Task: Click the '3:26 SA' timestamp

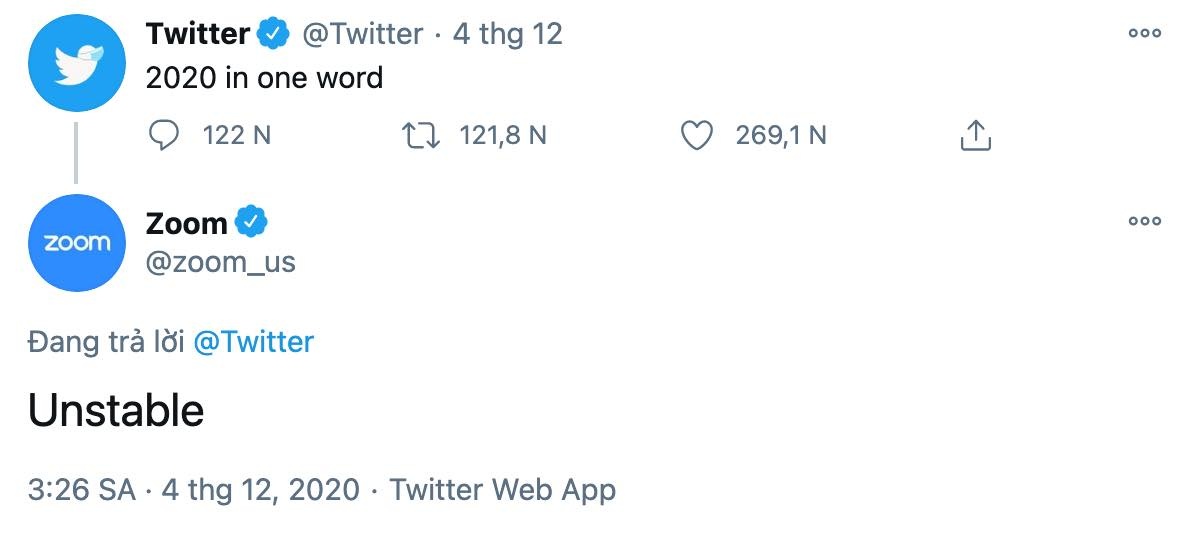Action: pos(81,489)
